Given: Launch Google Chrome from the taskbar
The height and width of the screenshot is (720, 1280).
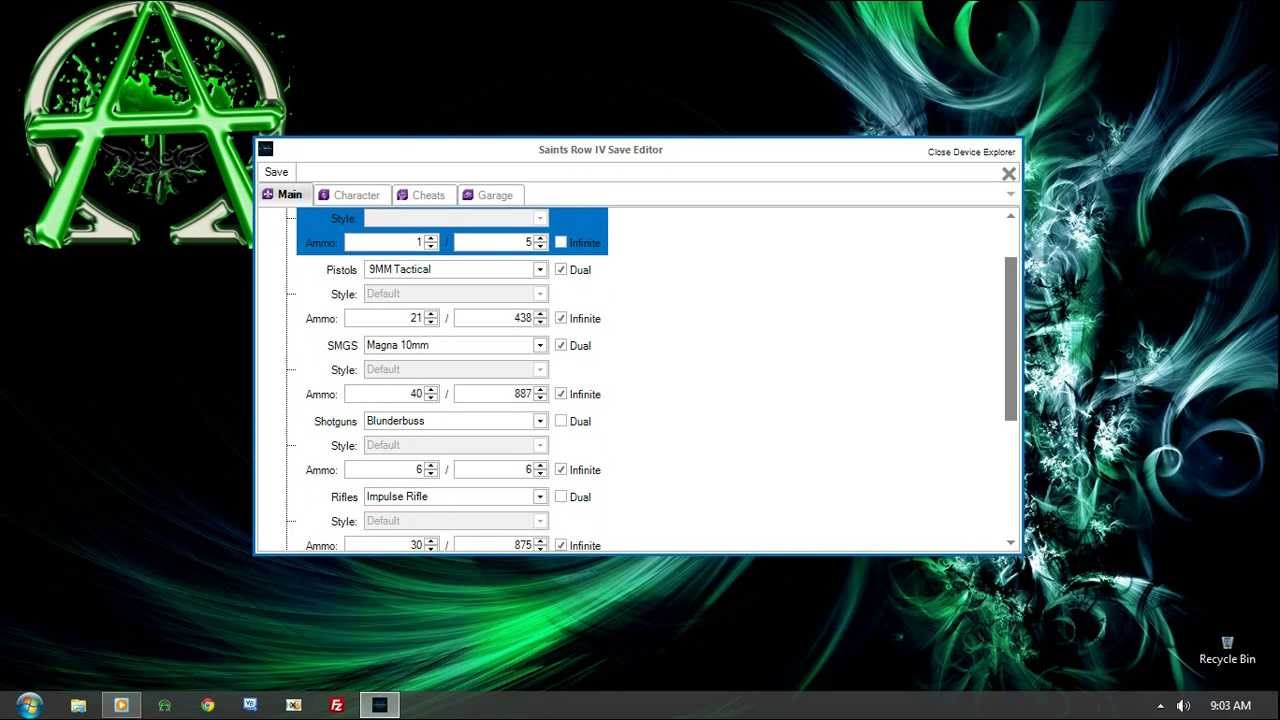Looking at the screenshot, I should pyautogui.click(x=208, y=704).
